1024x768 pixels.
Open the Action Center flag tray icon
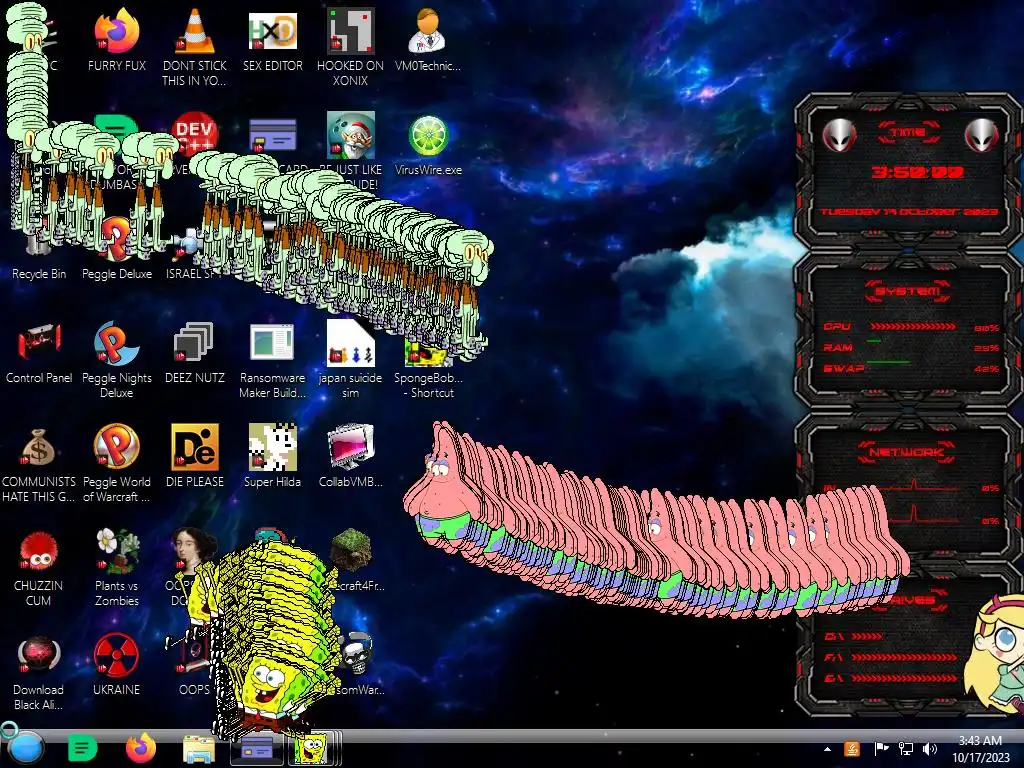click(x=881, y=749)
